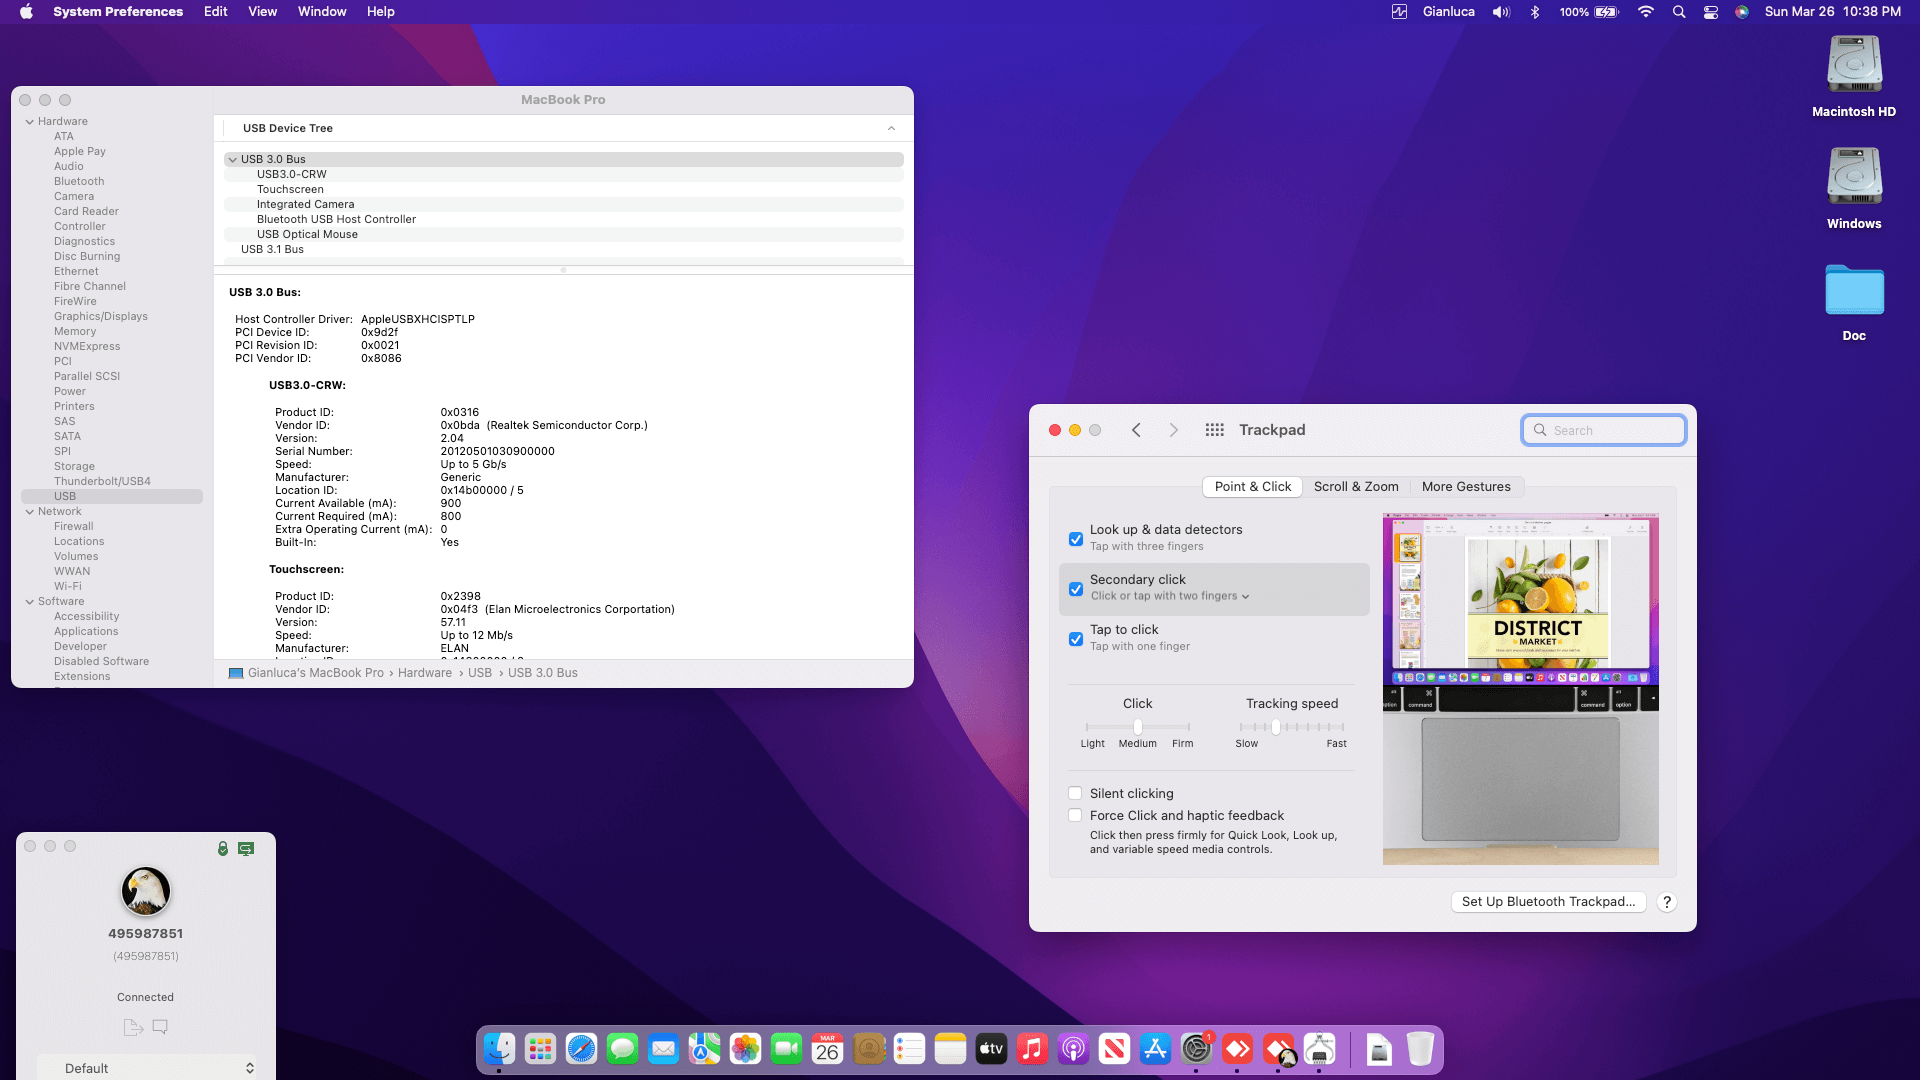Disable Look up & data detectors checkbox
Screen dimensions: 1920x1080
[x=1076, y=539]
